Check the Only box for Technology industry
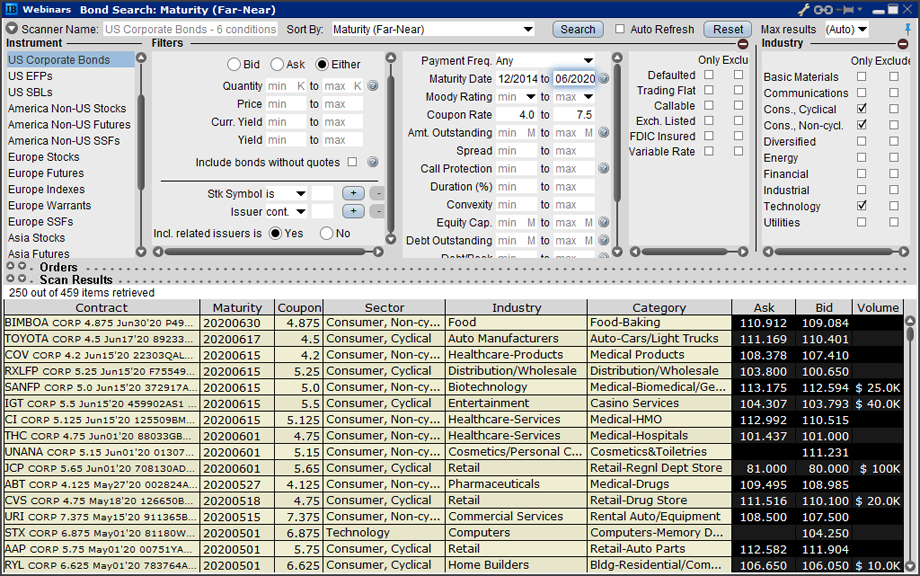This screenshot has height=576, width=920. [862, 206]
